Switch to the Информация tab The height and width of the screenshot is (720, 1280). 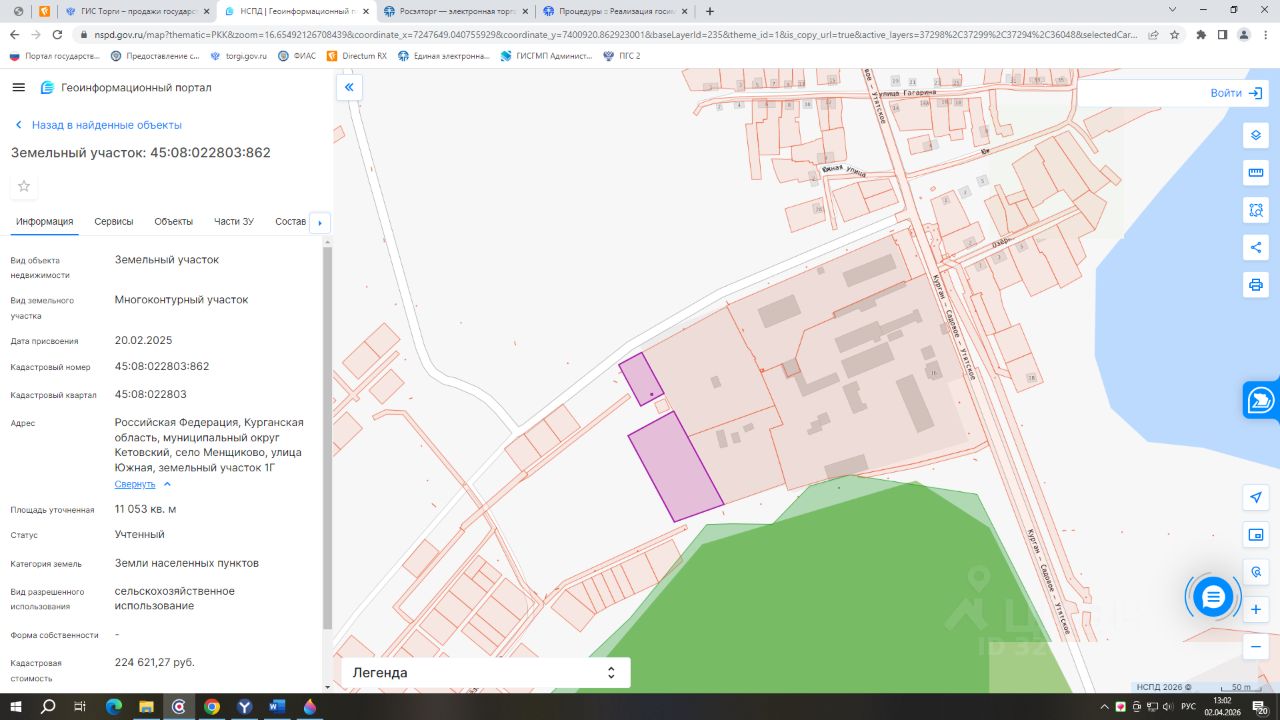point(45,222)
